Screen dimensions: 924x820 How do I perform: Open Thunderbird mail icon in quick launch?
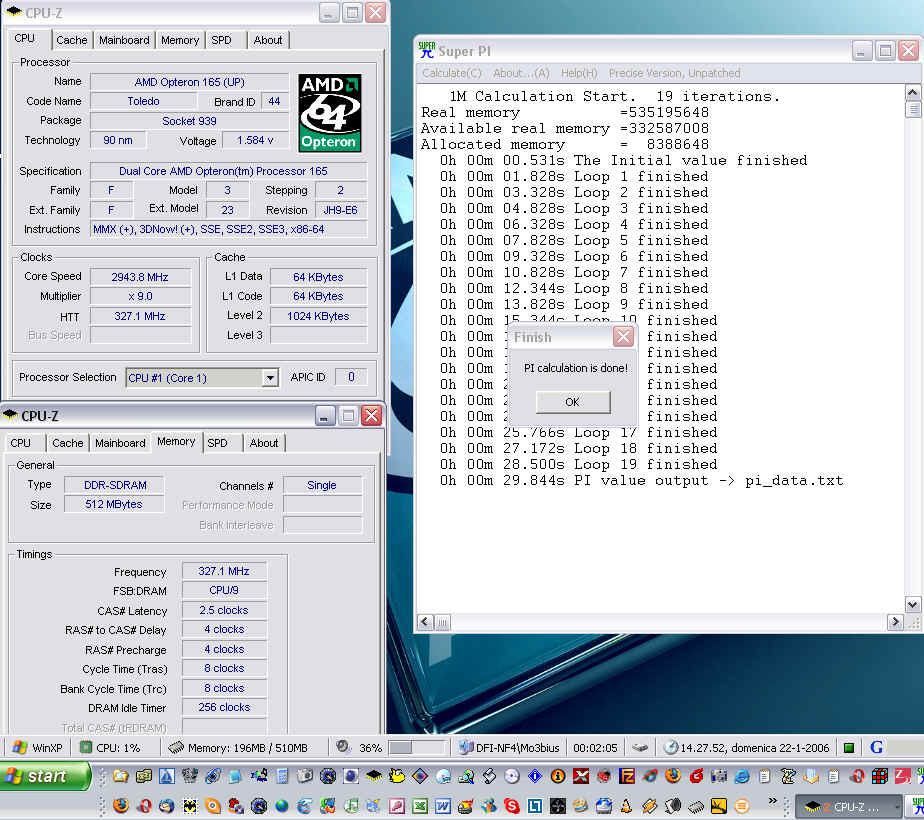coord(166,805)
